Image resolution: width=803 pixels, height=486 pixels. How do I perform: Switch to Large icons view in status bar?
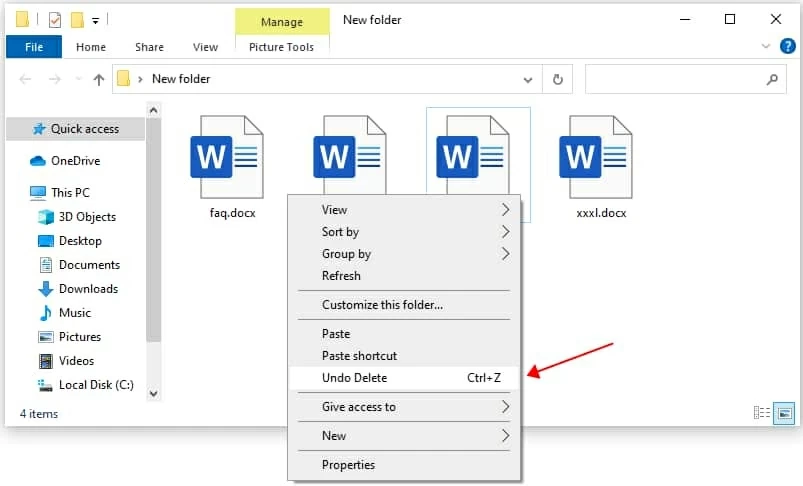[x=784, y=413]
